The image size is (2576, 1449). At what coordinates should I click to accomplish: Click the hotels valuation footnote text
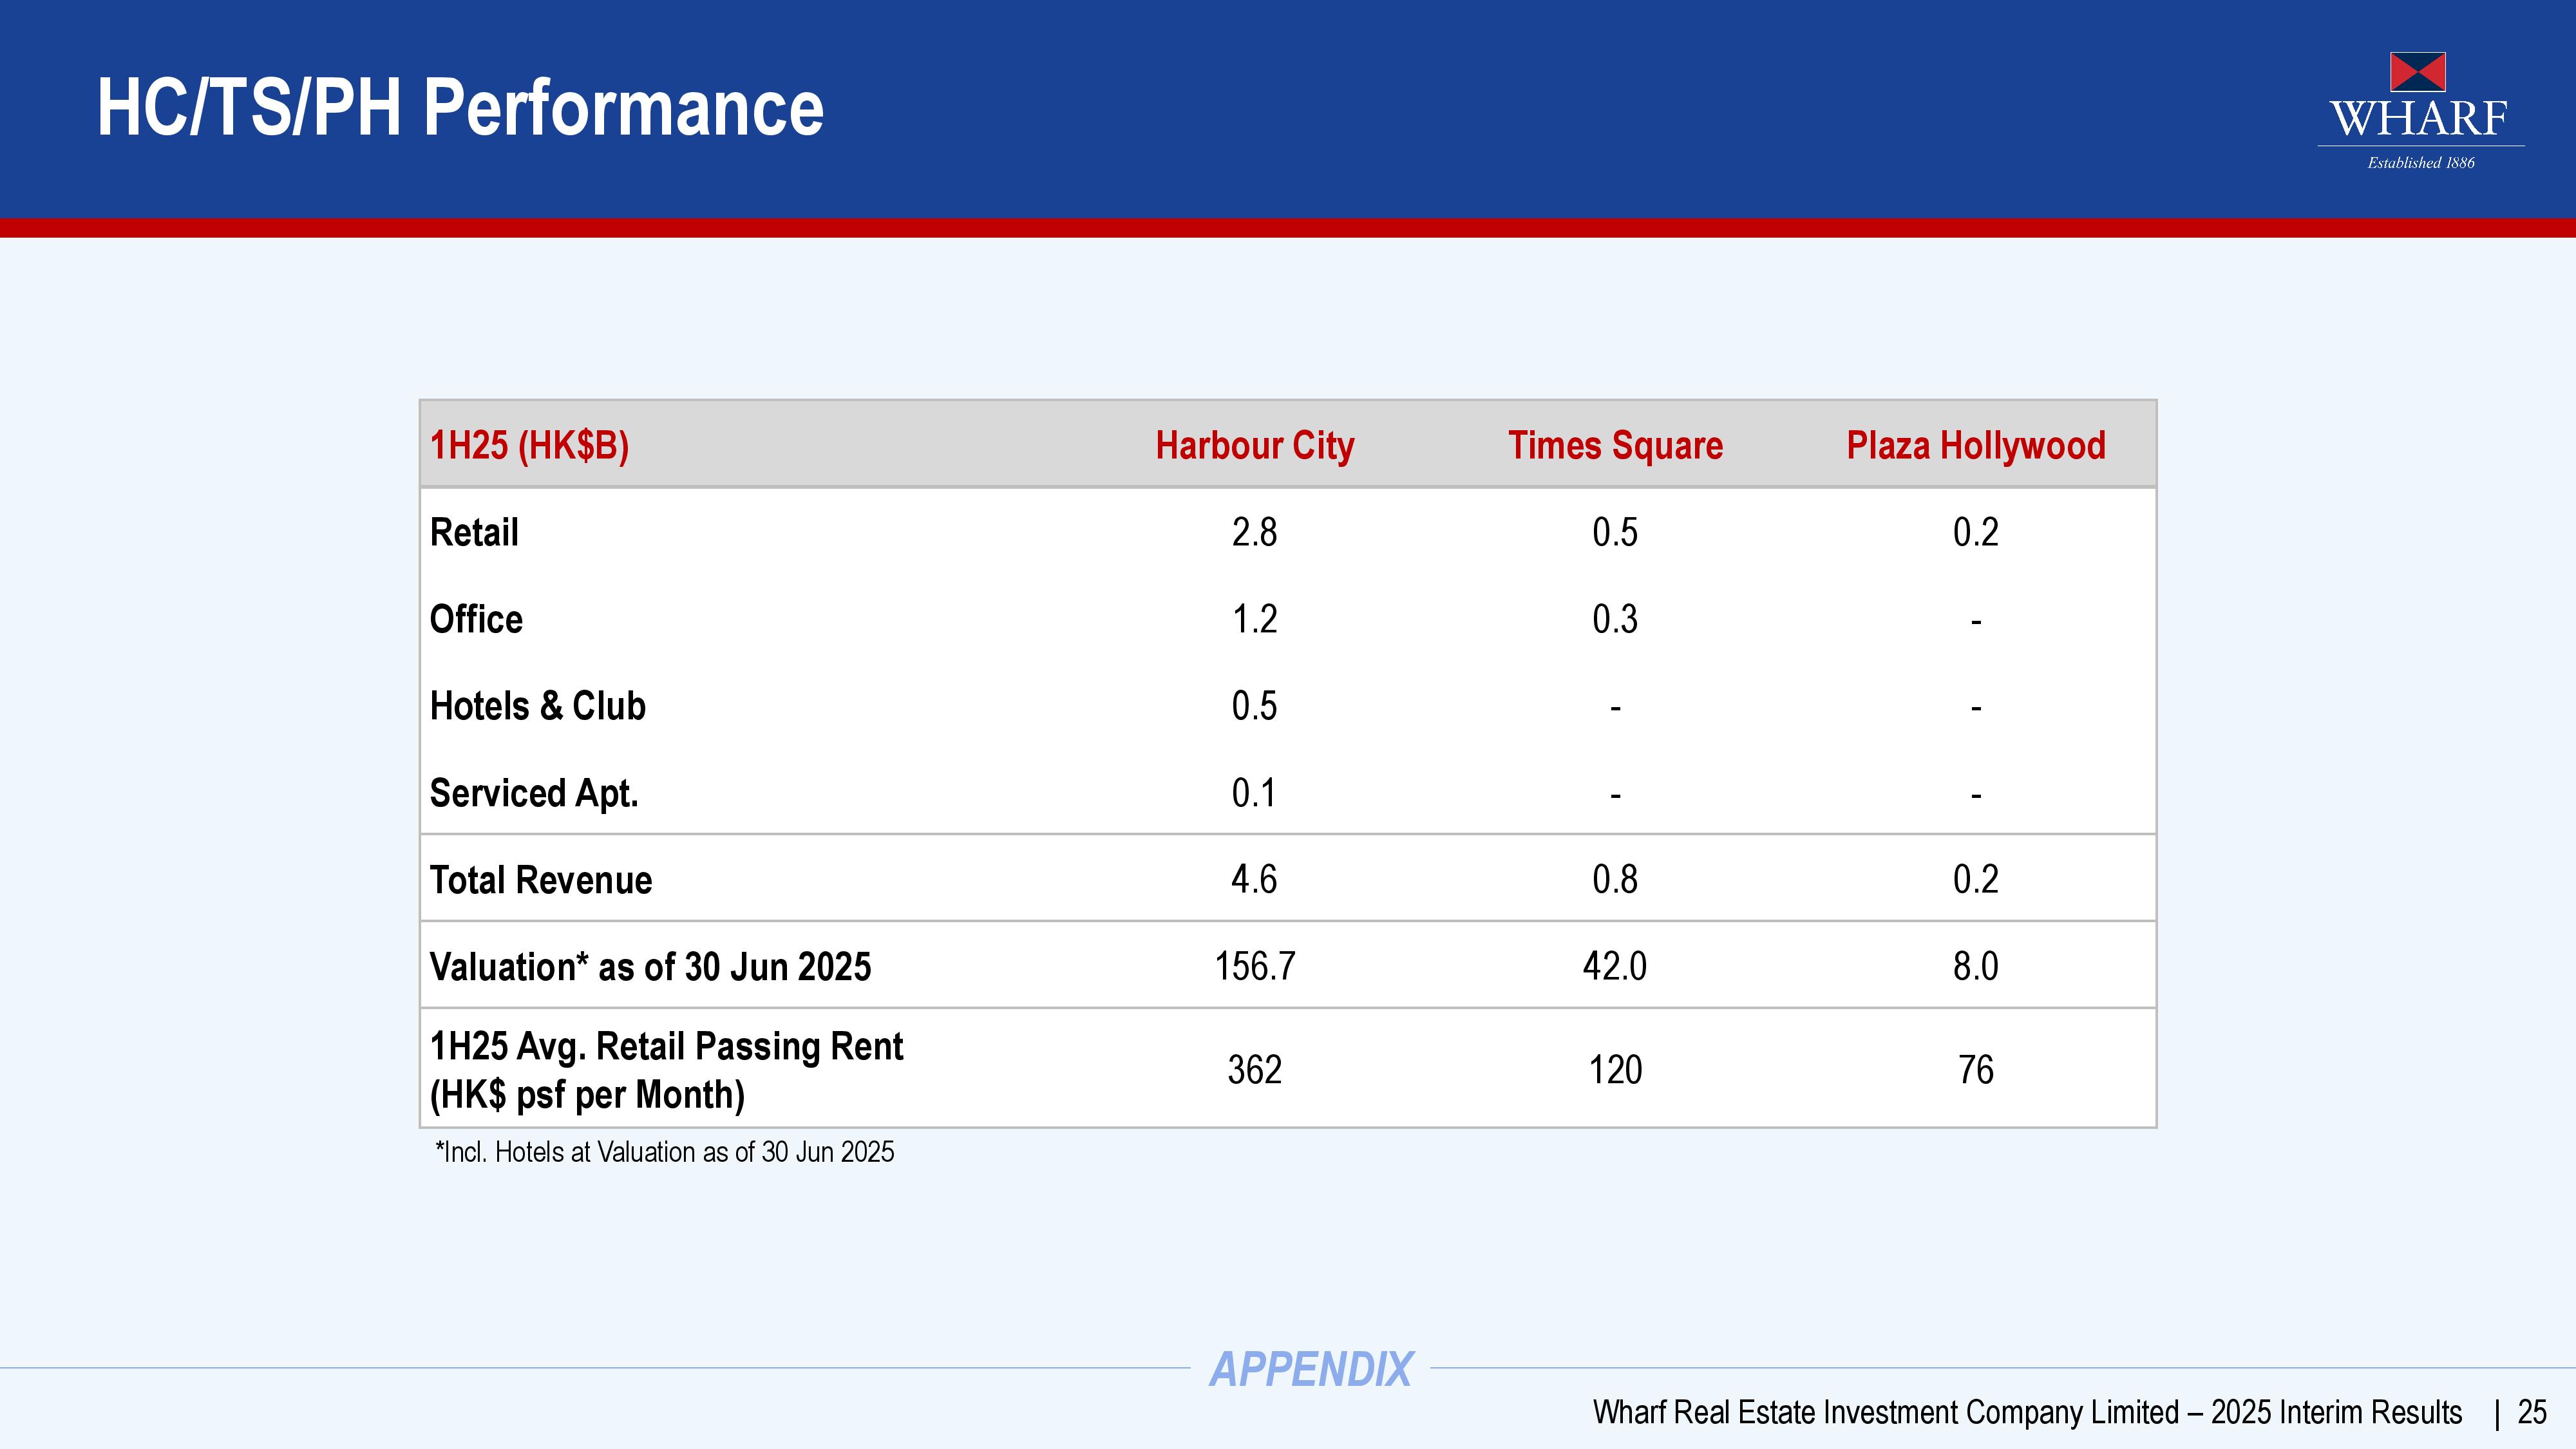tap(664, 1152)
